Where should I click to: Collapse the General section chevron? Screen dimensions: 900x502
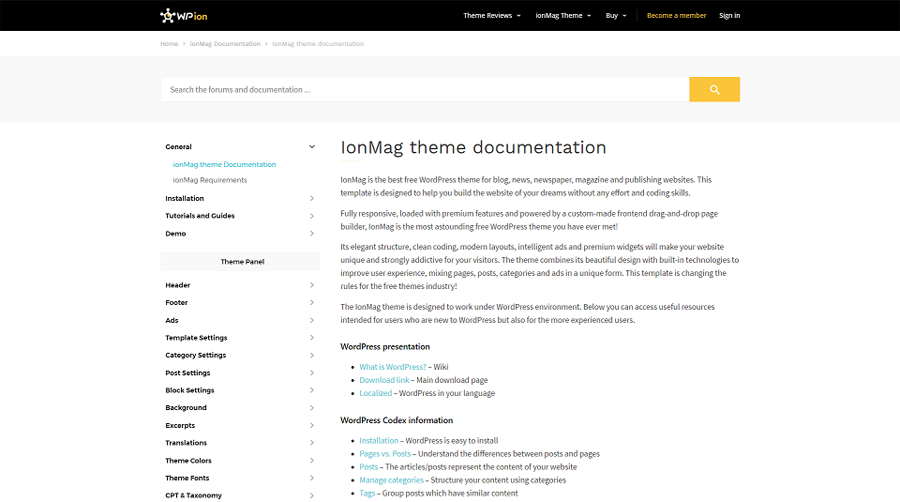312,147
